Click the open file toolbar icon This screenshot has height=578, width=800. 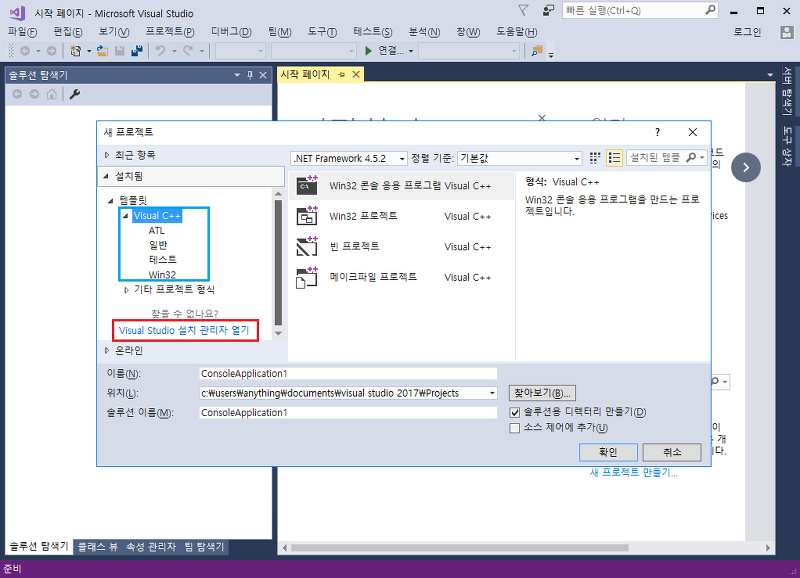pos(102,51)
